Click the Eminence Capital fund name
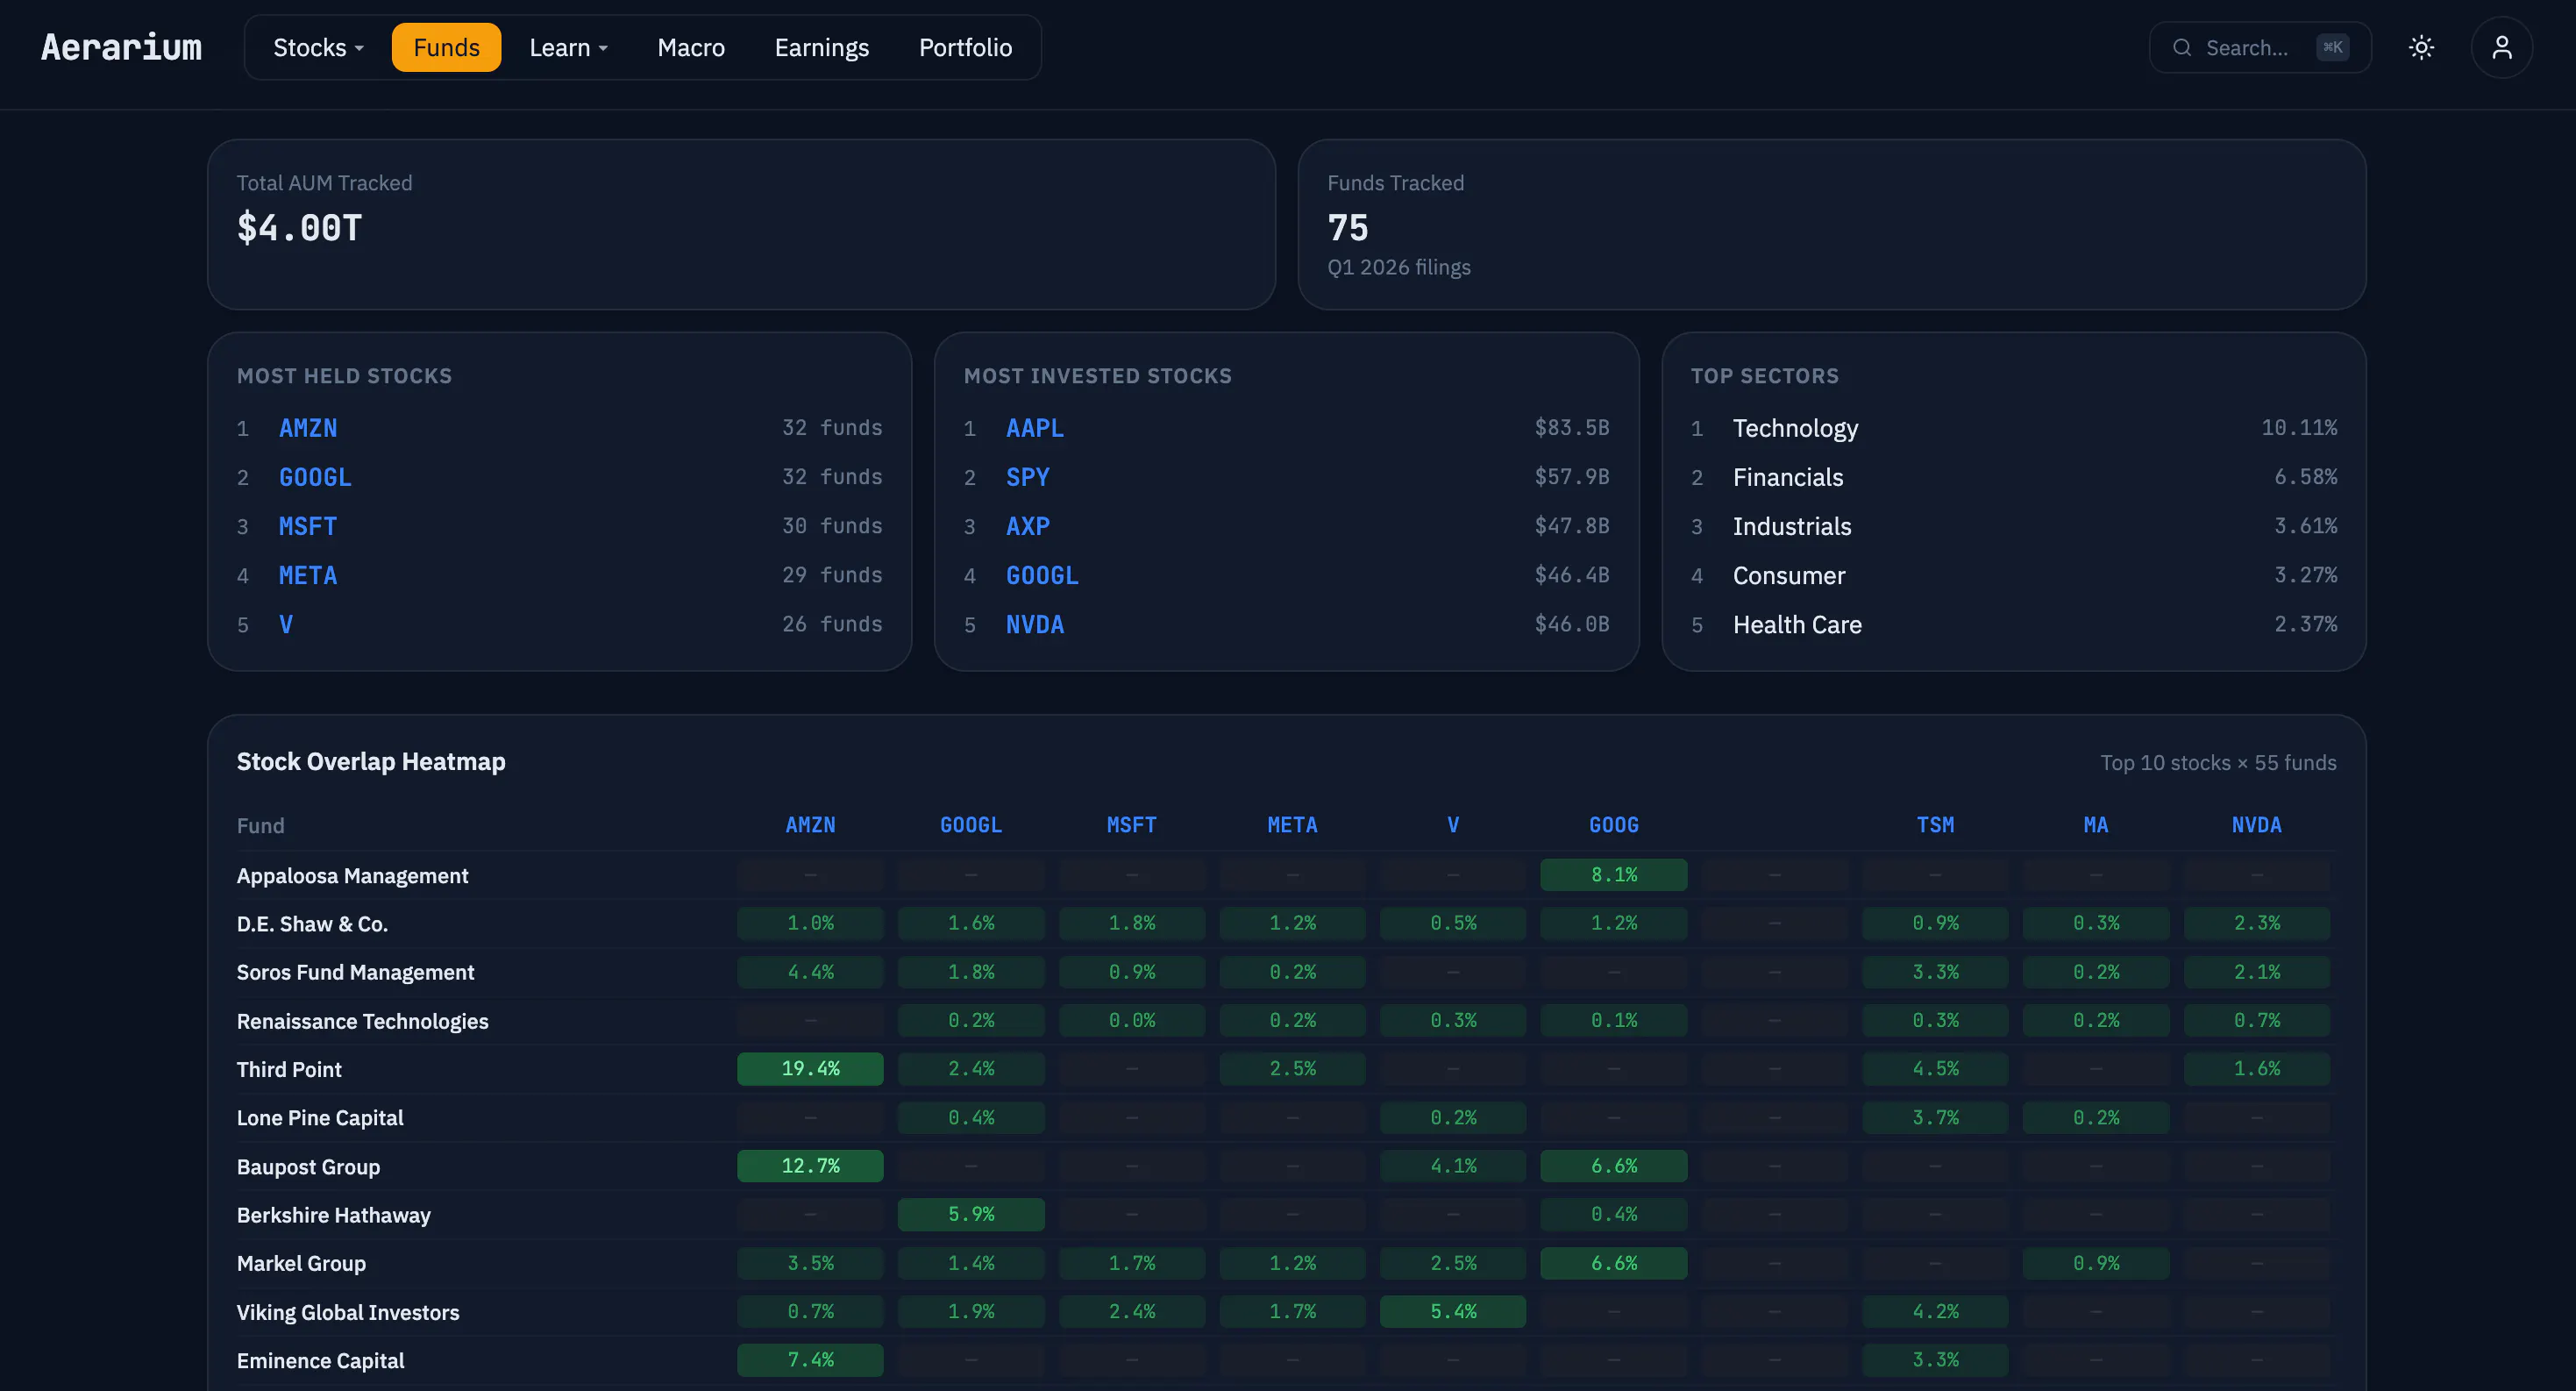The height and width of the screenshot is (1391, 2576). pyautogui.click(x=320, y=1360)
